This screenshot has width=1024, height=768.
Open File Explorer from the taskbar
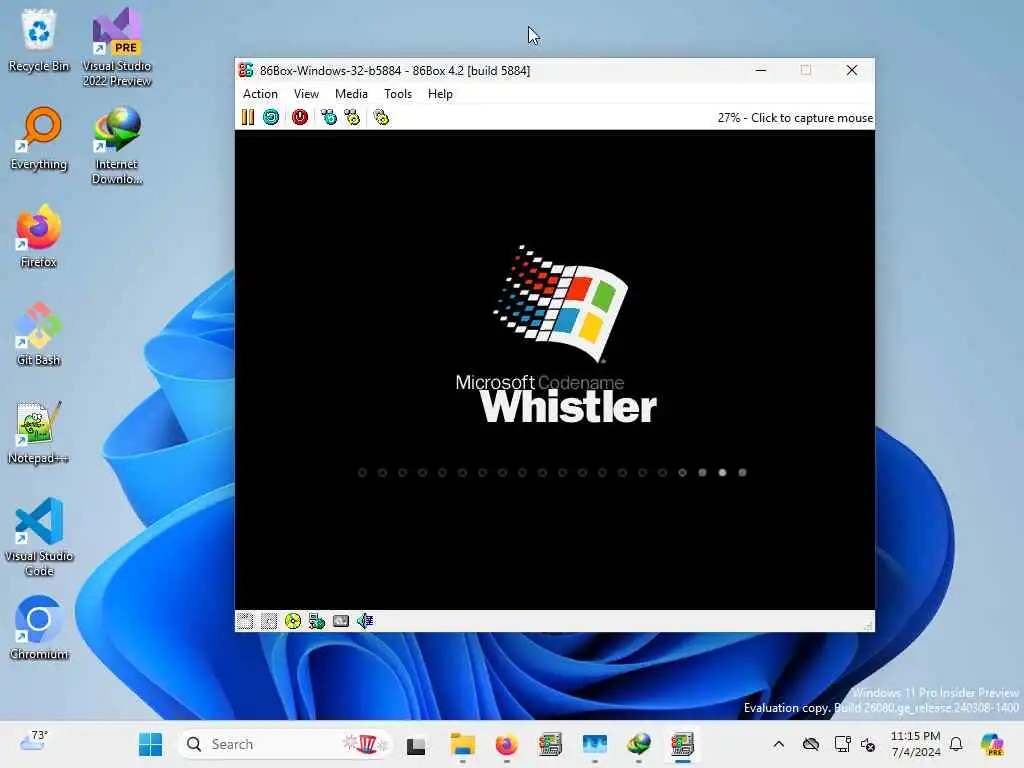[x=462, y=744]
